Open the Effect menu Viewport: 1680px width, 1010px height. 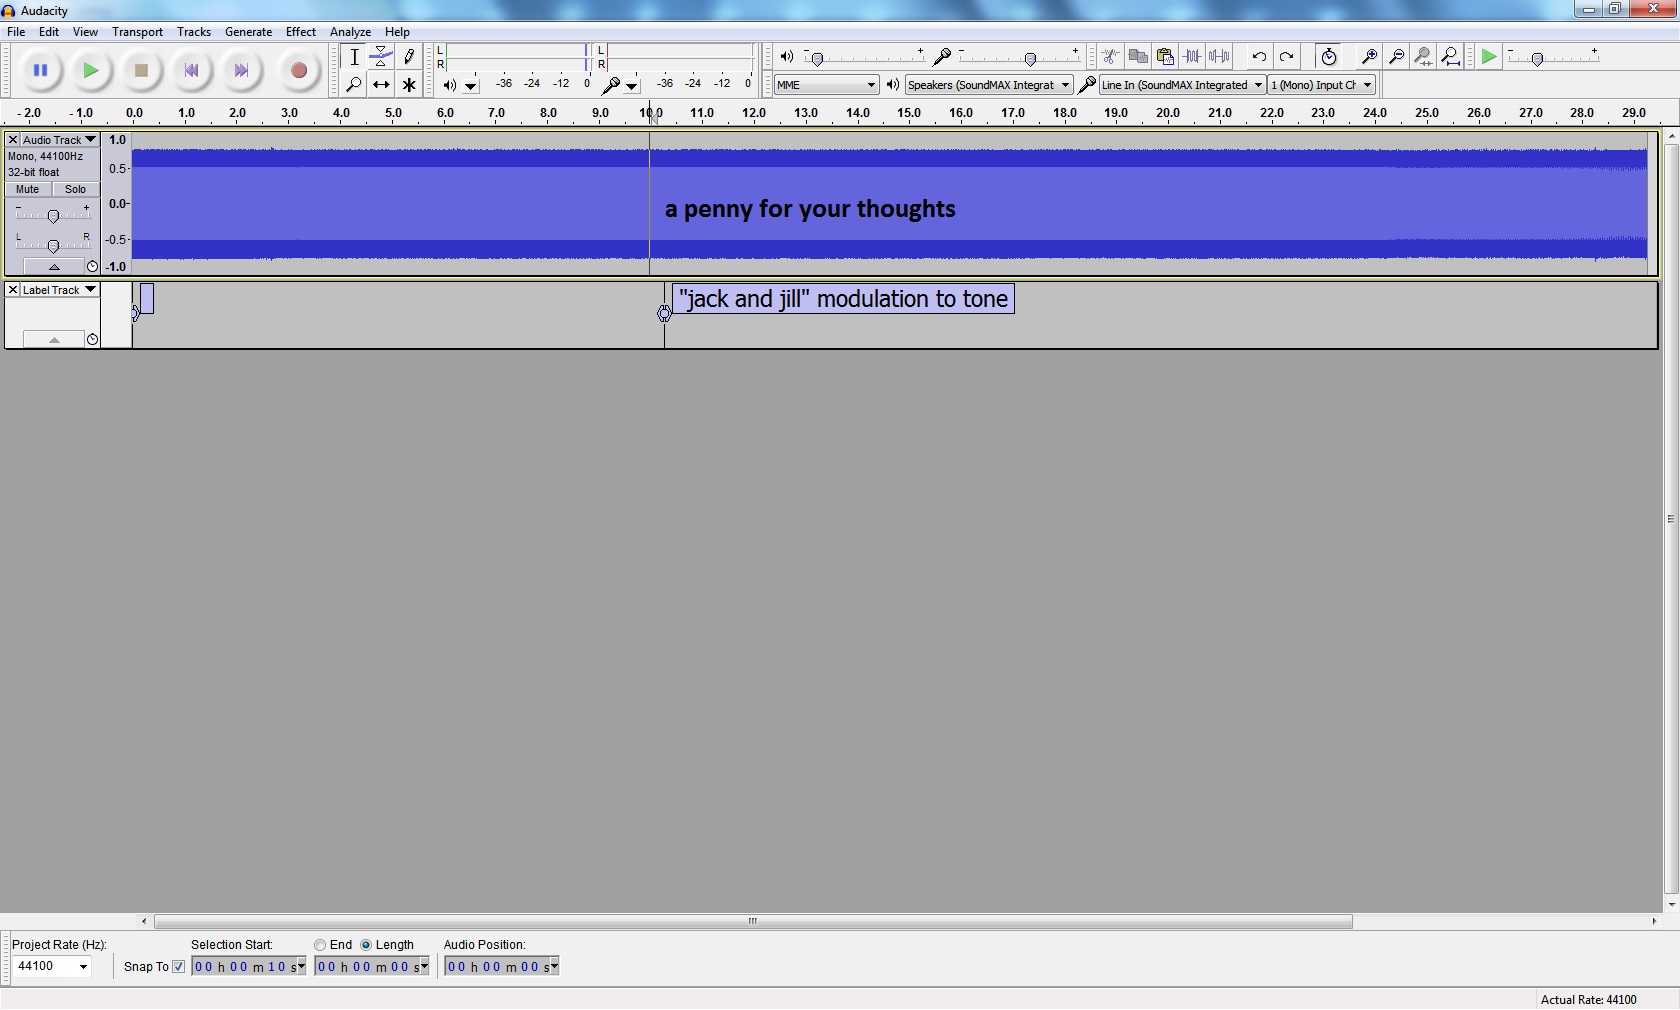300,32
